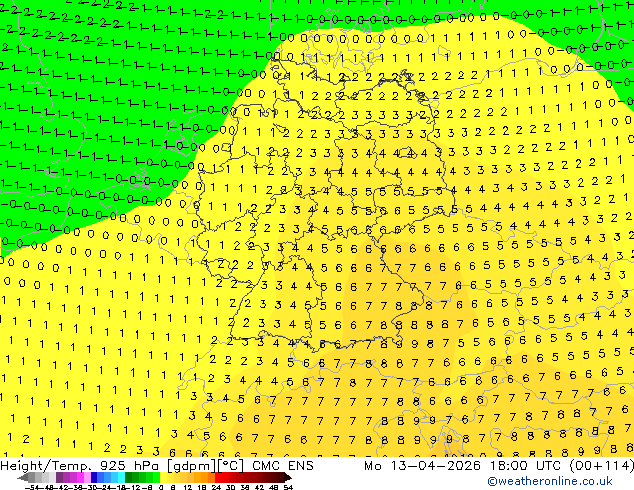Click the date '13-04-2026'
The image size is (634, 490).
pos(435,466)
